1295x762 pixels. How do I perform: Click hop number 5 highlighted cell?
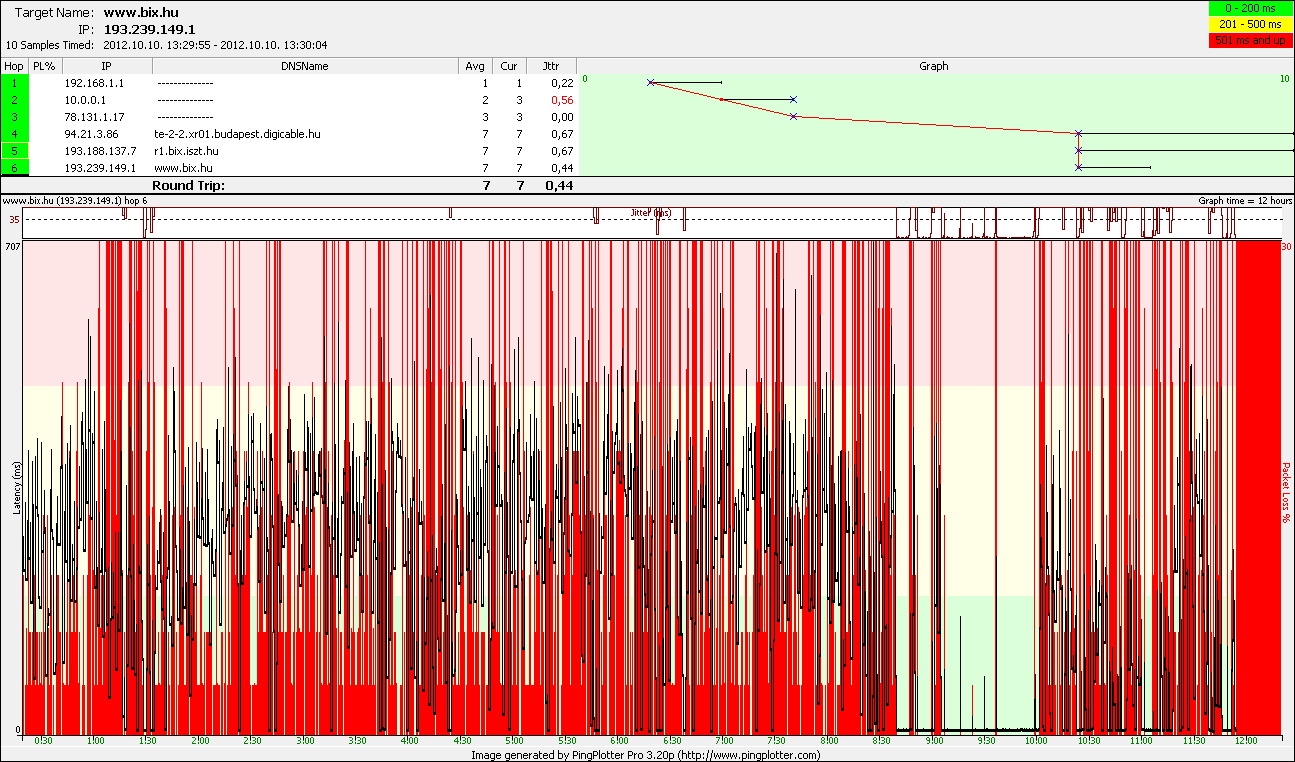(x=14, y=151)
